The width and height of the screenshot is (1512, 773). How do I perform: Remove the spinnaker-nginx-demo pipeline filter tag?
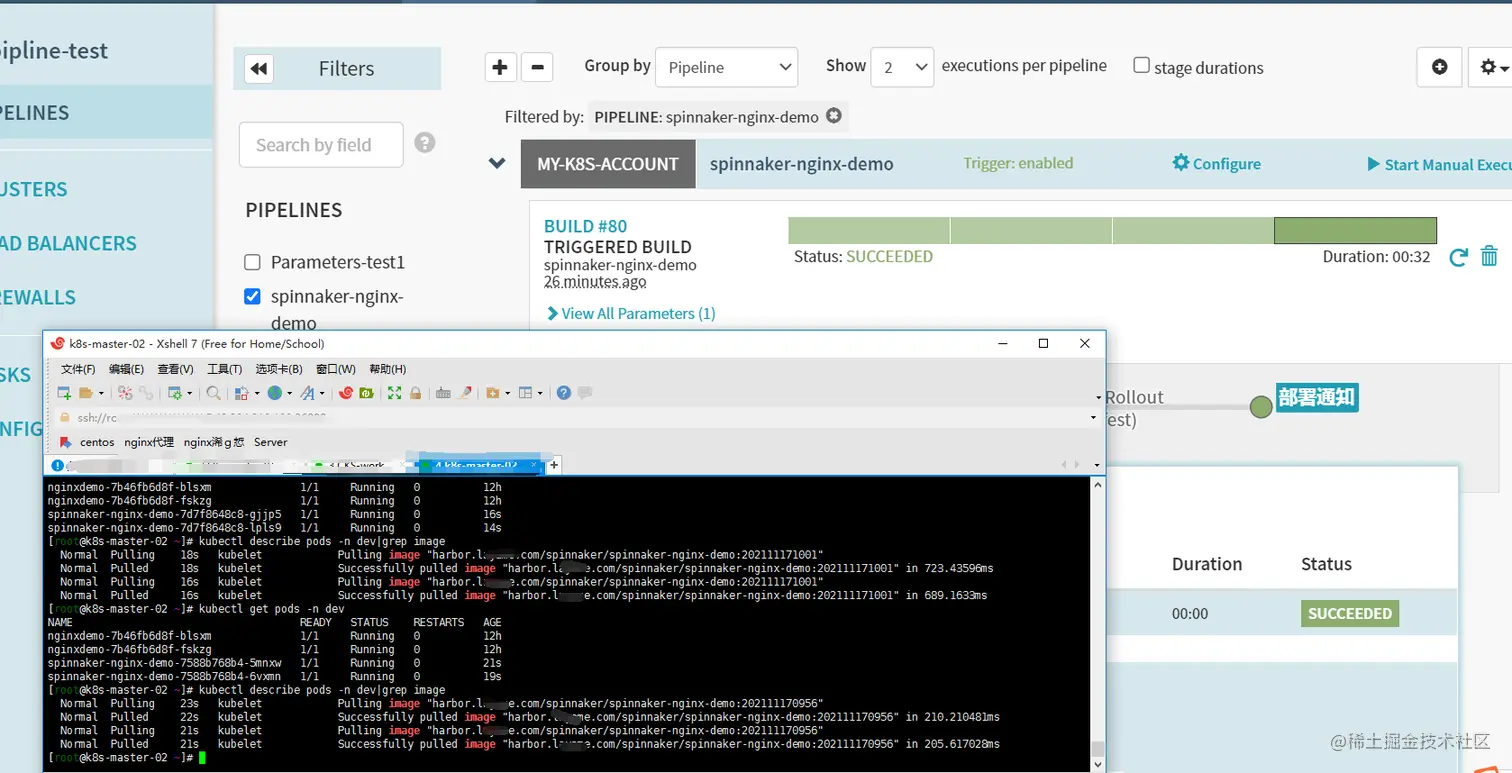click(x=833, y=116)
